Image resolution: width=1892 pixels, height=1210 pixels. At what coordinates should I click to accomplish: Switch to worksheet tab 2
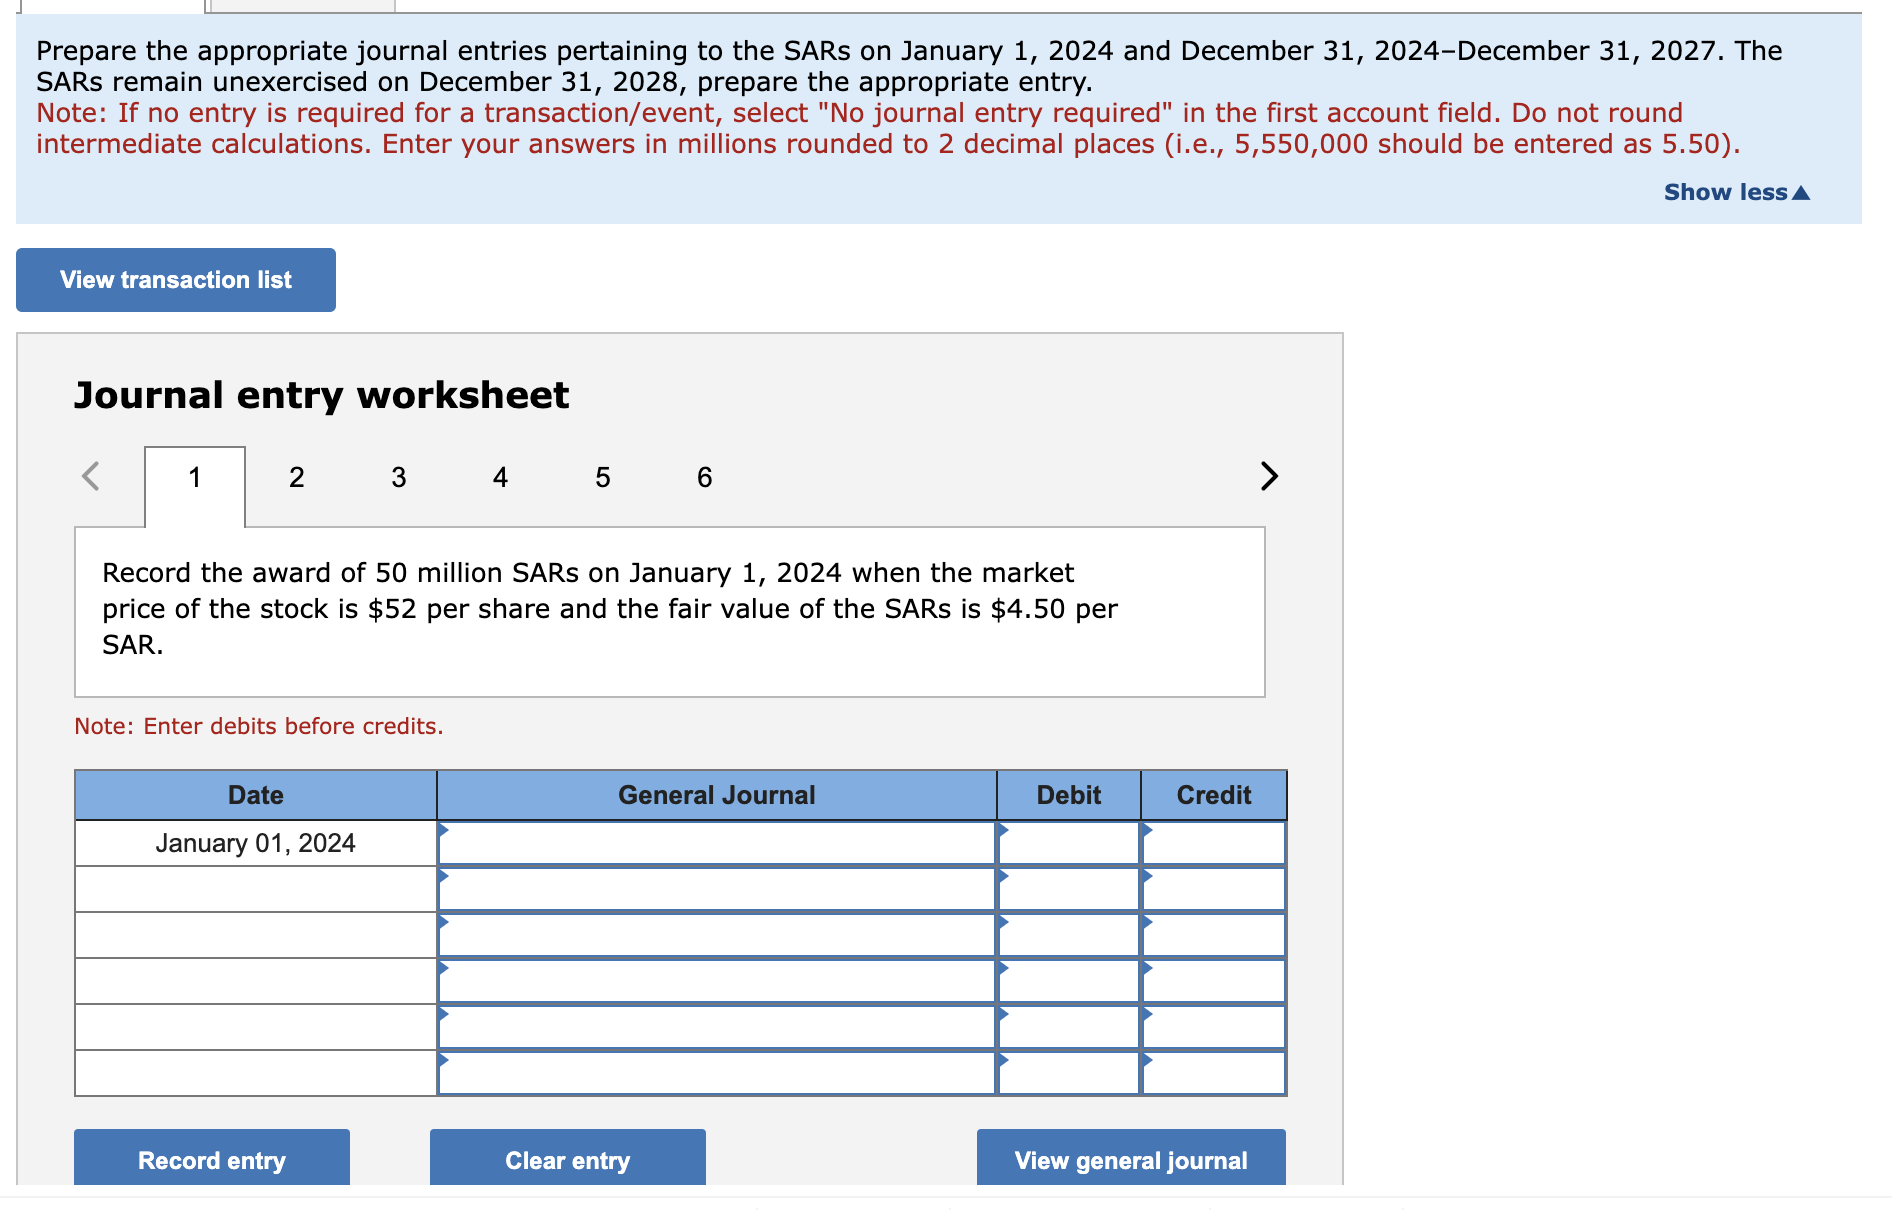click(x=297, y=478)
